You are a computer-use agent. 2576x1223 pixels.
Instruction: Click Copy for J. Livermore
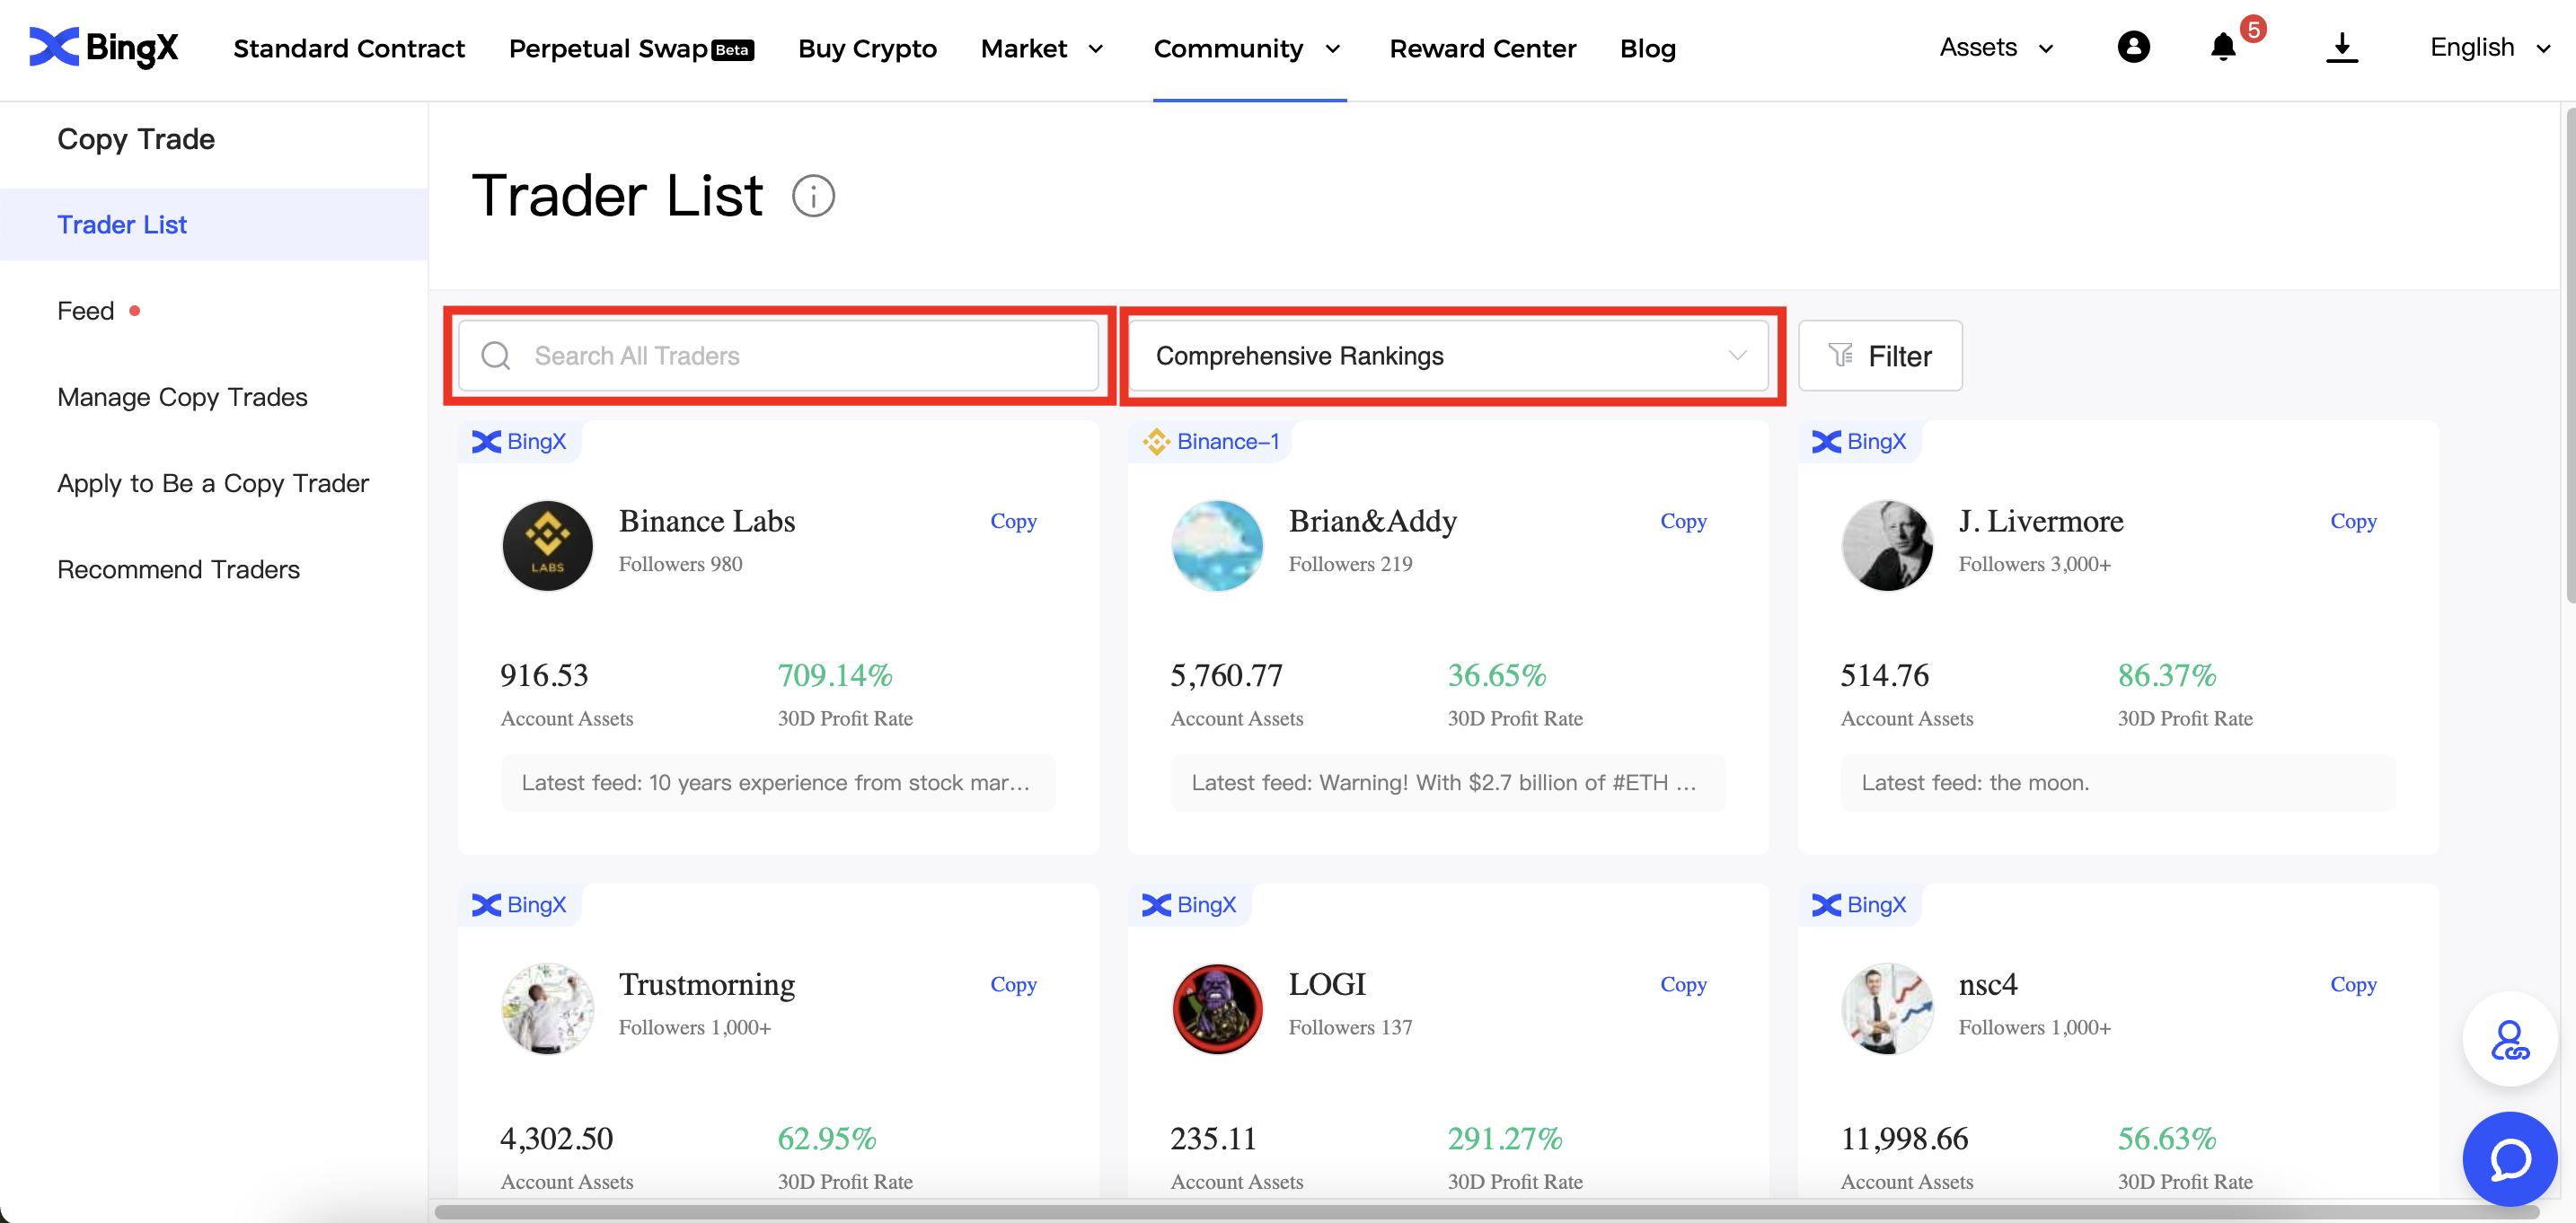(x=2352, y=521)
